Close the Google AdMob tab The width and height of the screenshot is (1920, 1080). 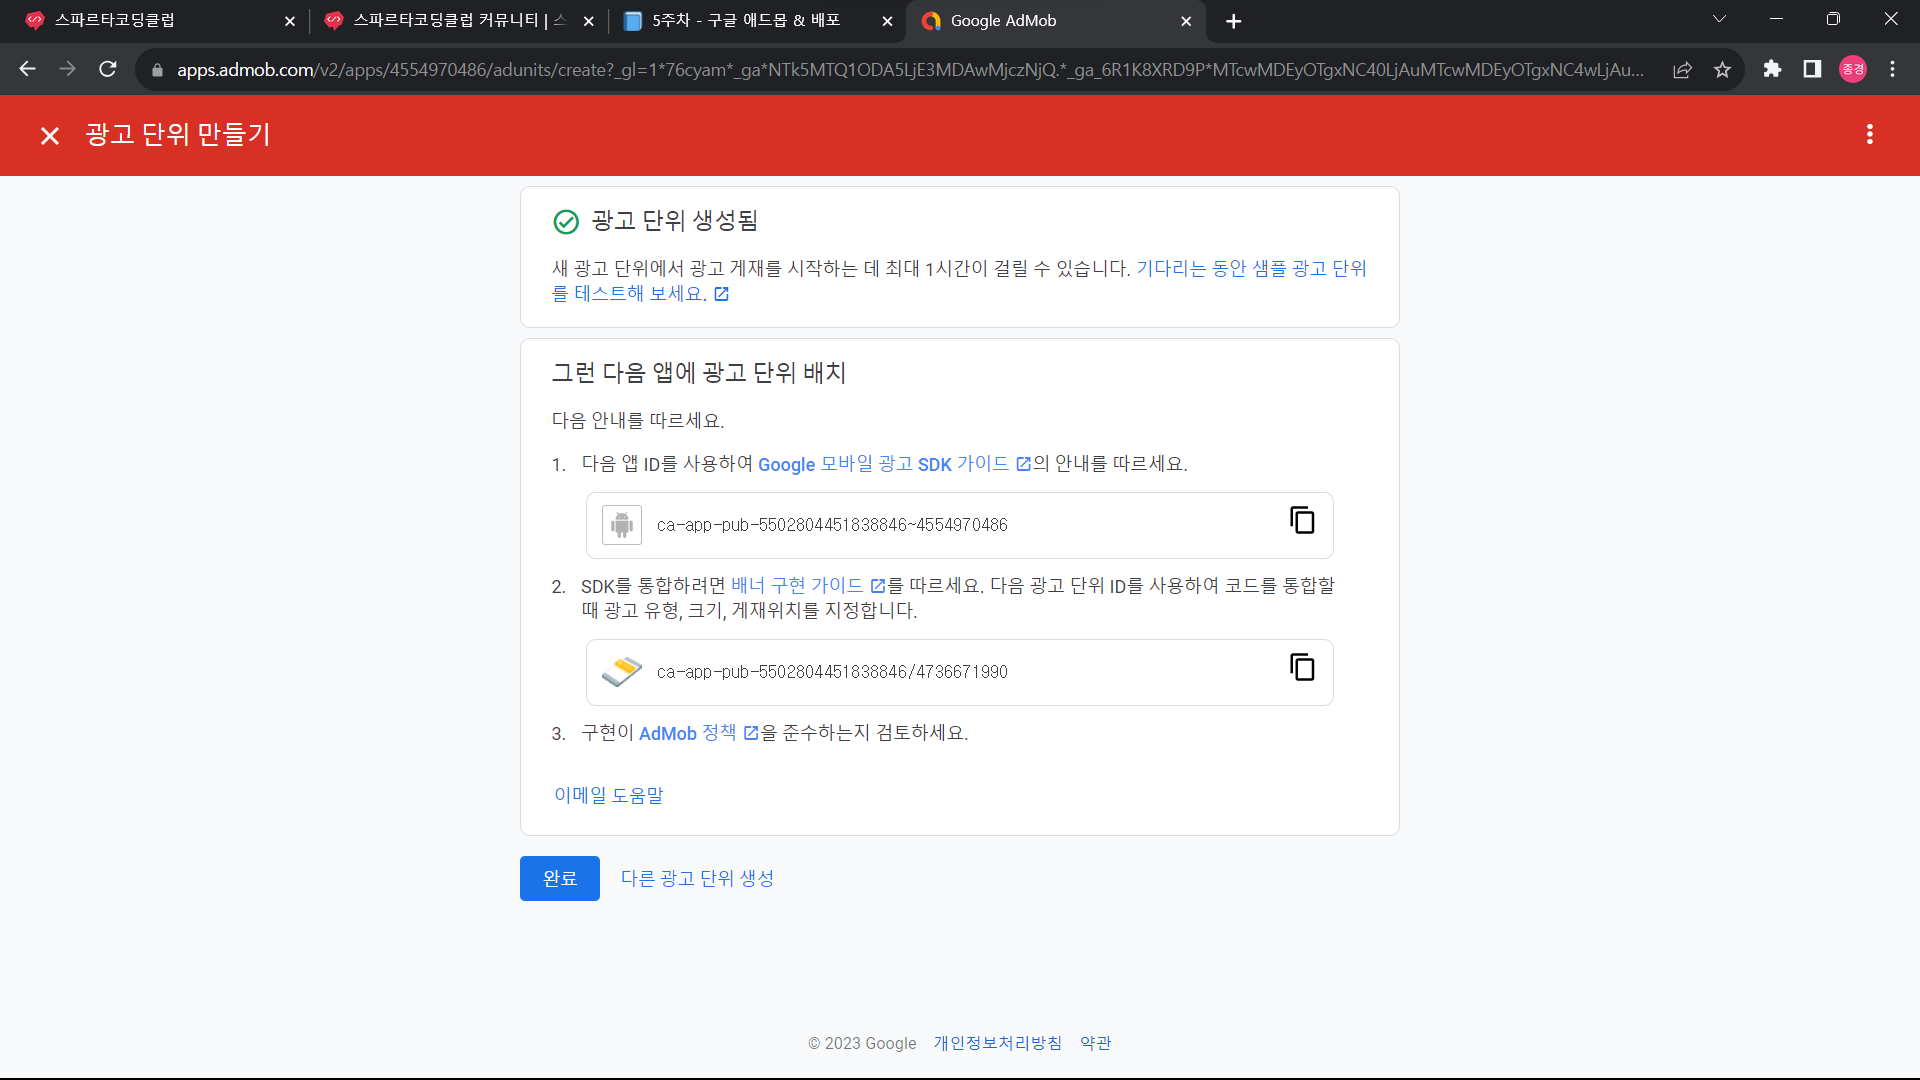click(x=1186, y=21)
